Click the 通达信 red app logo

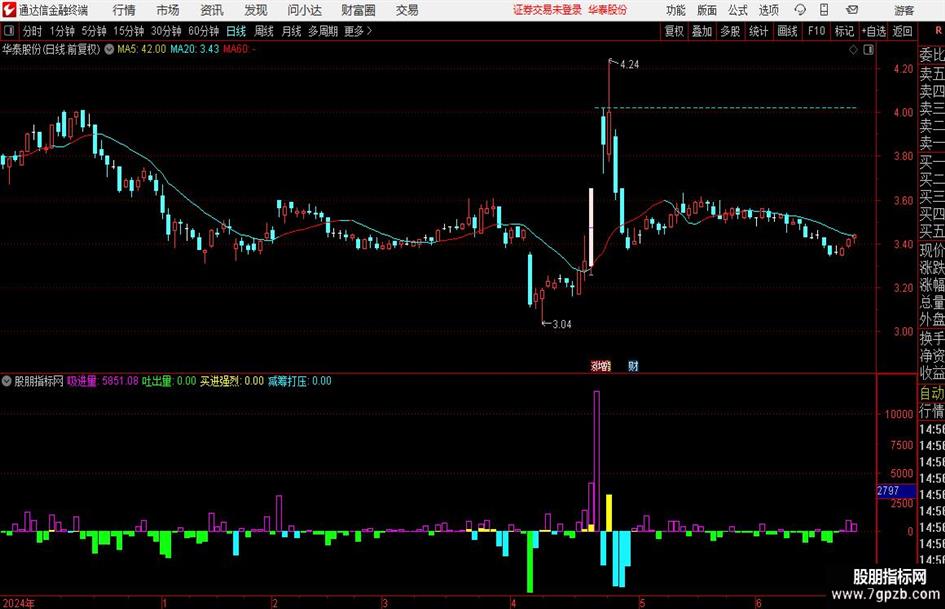tap(9, 10)
